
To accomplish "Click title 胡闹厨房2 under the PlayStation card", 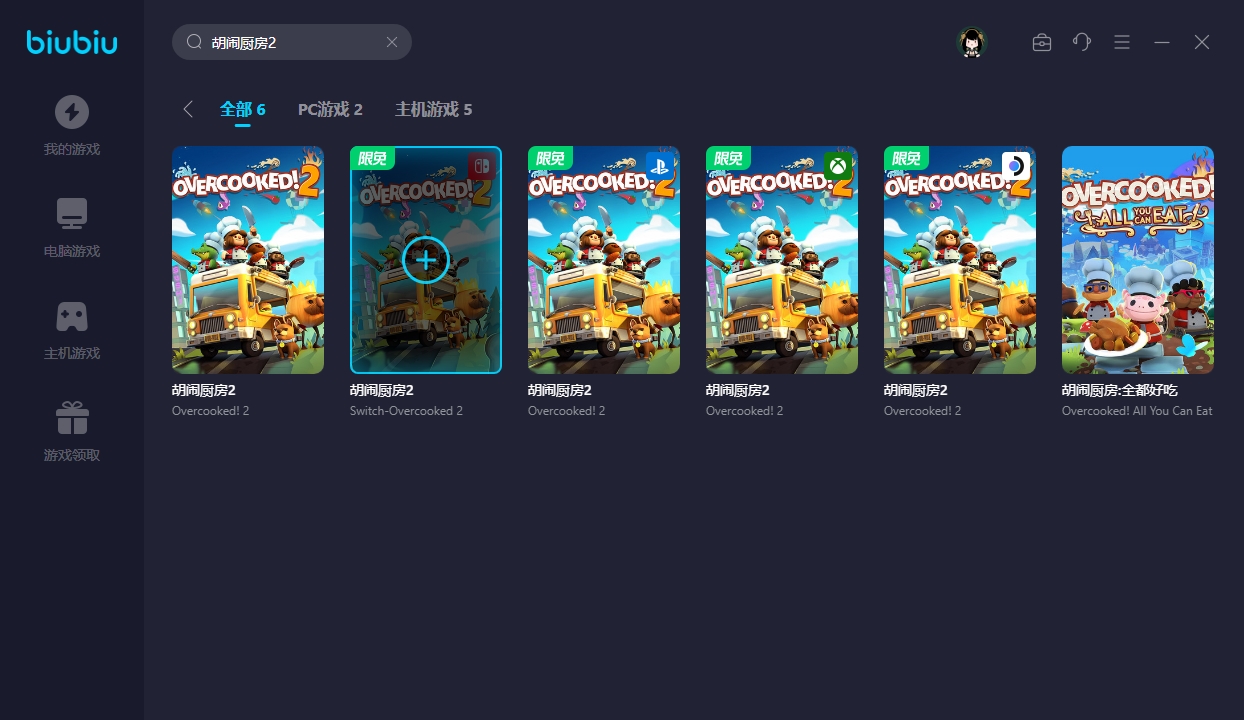I will tap(560, 390).
